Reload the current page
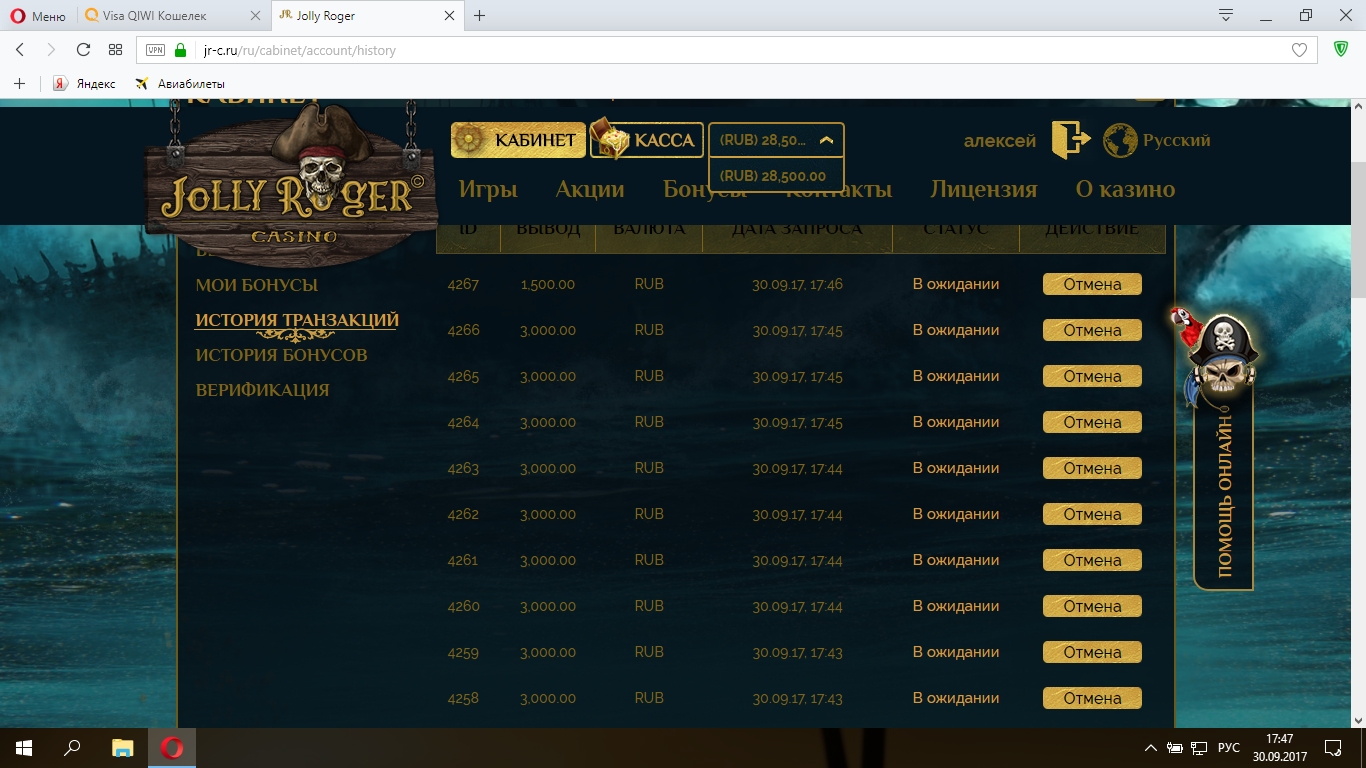Image resolution: width=1366 pixels, height=768 pixels. pyautogui.click(x=83, y=50)
